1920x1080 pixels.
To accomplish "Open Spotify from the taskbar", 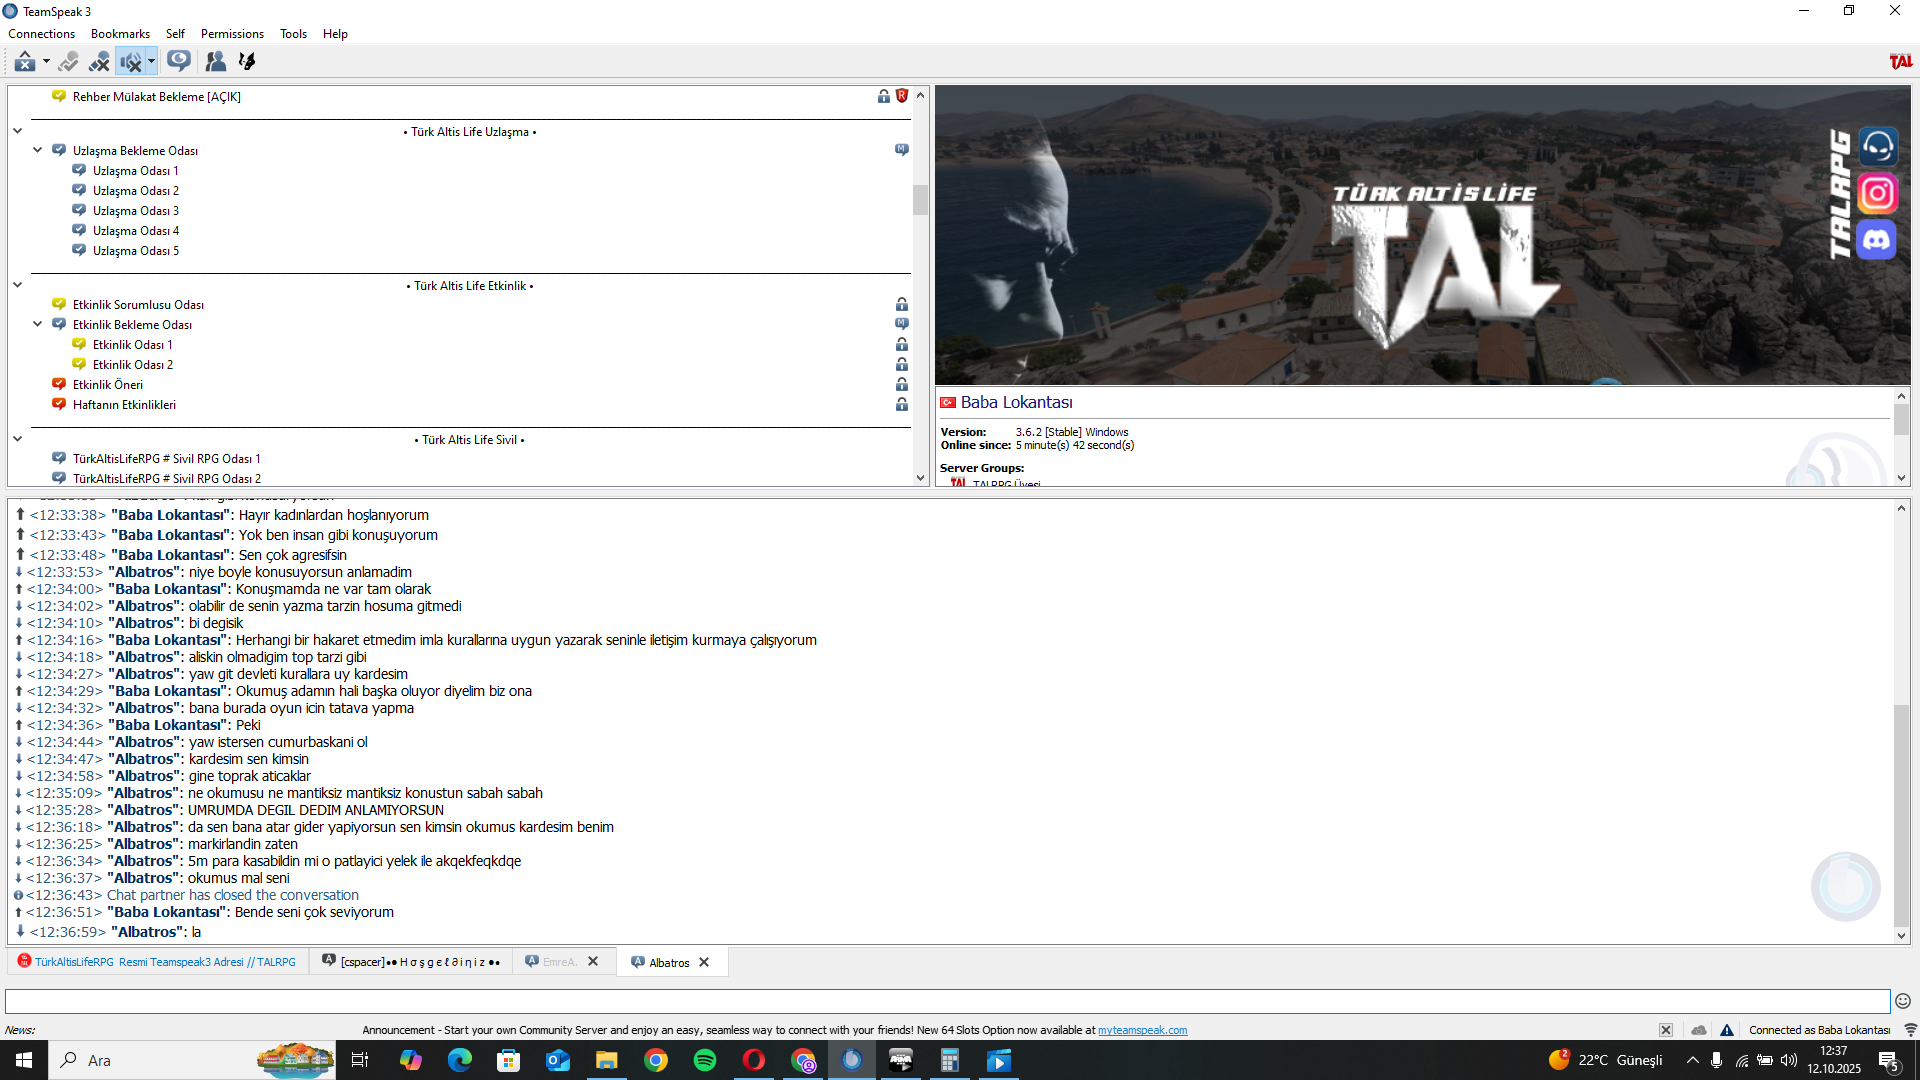I will pos(705,1060).
